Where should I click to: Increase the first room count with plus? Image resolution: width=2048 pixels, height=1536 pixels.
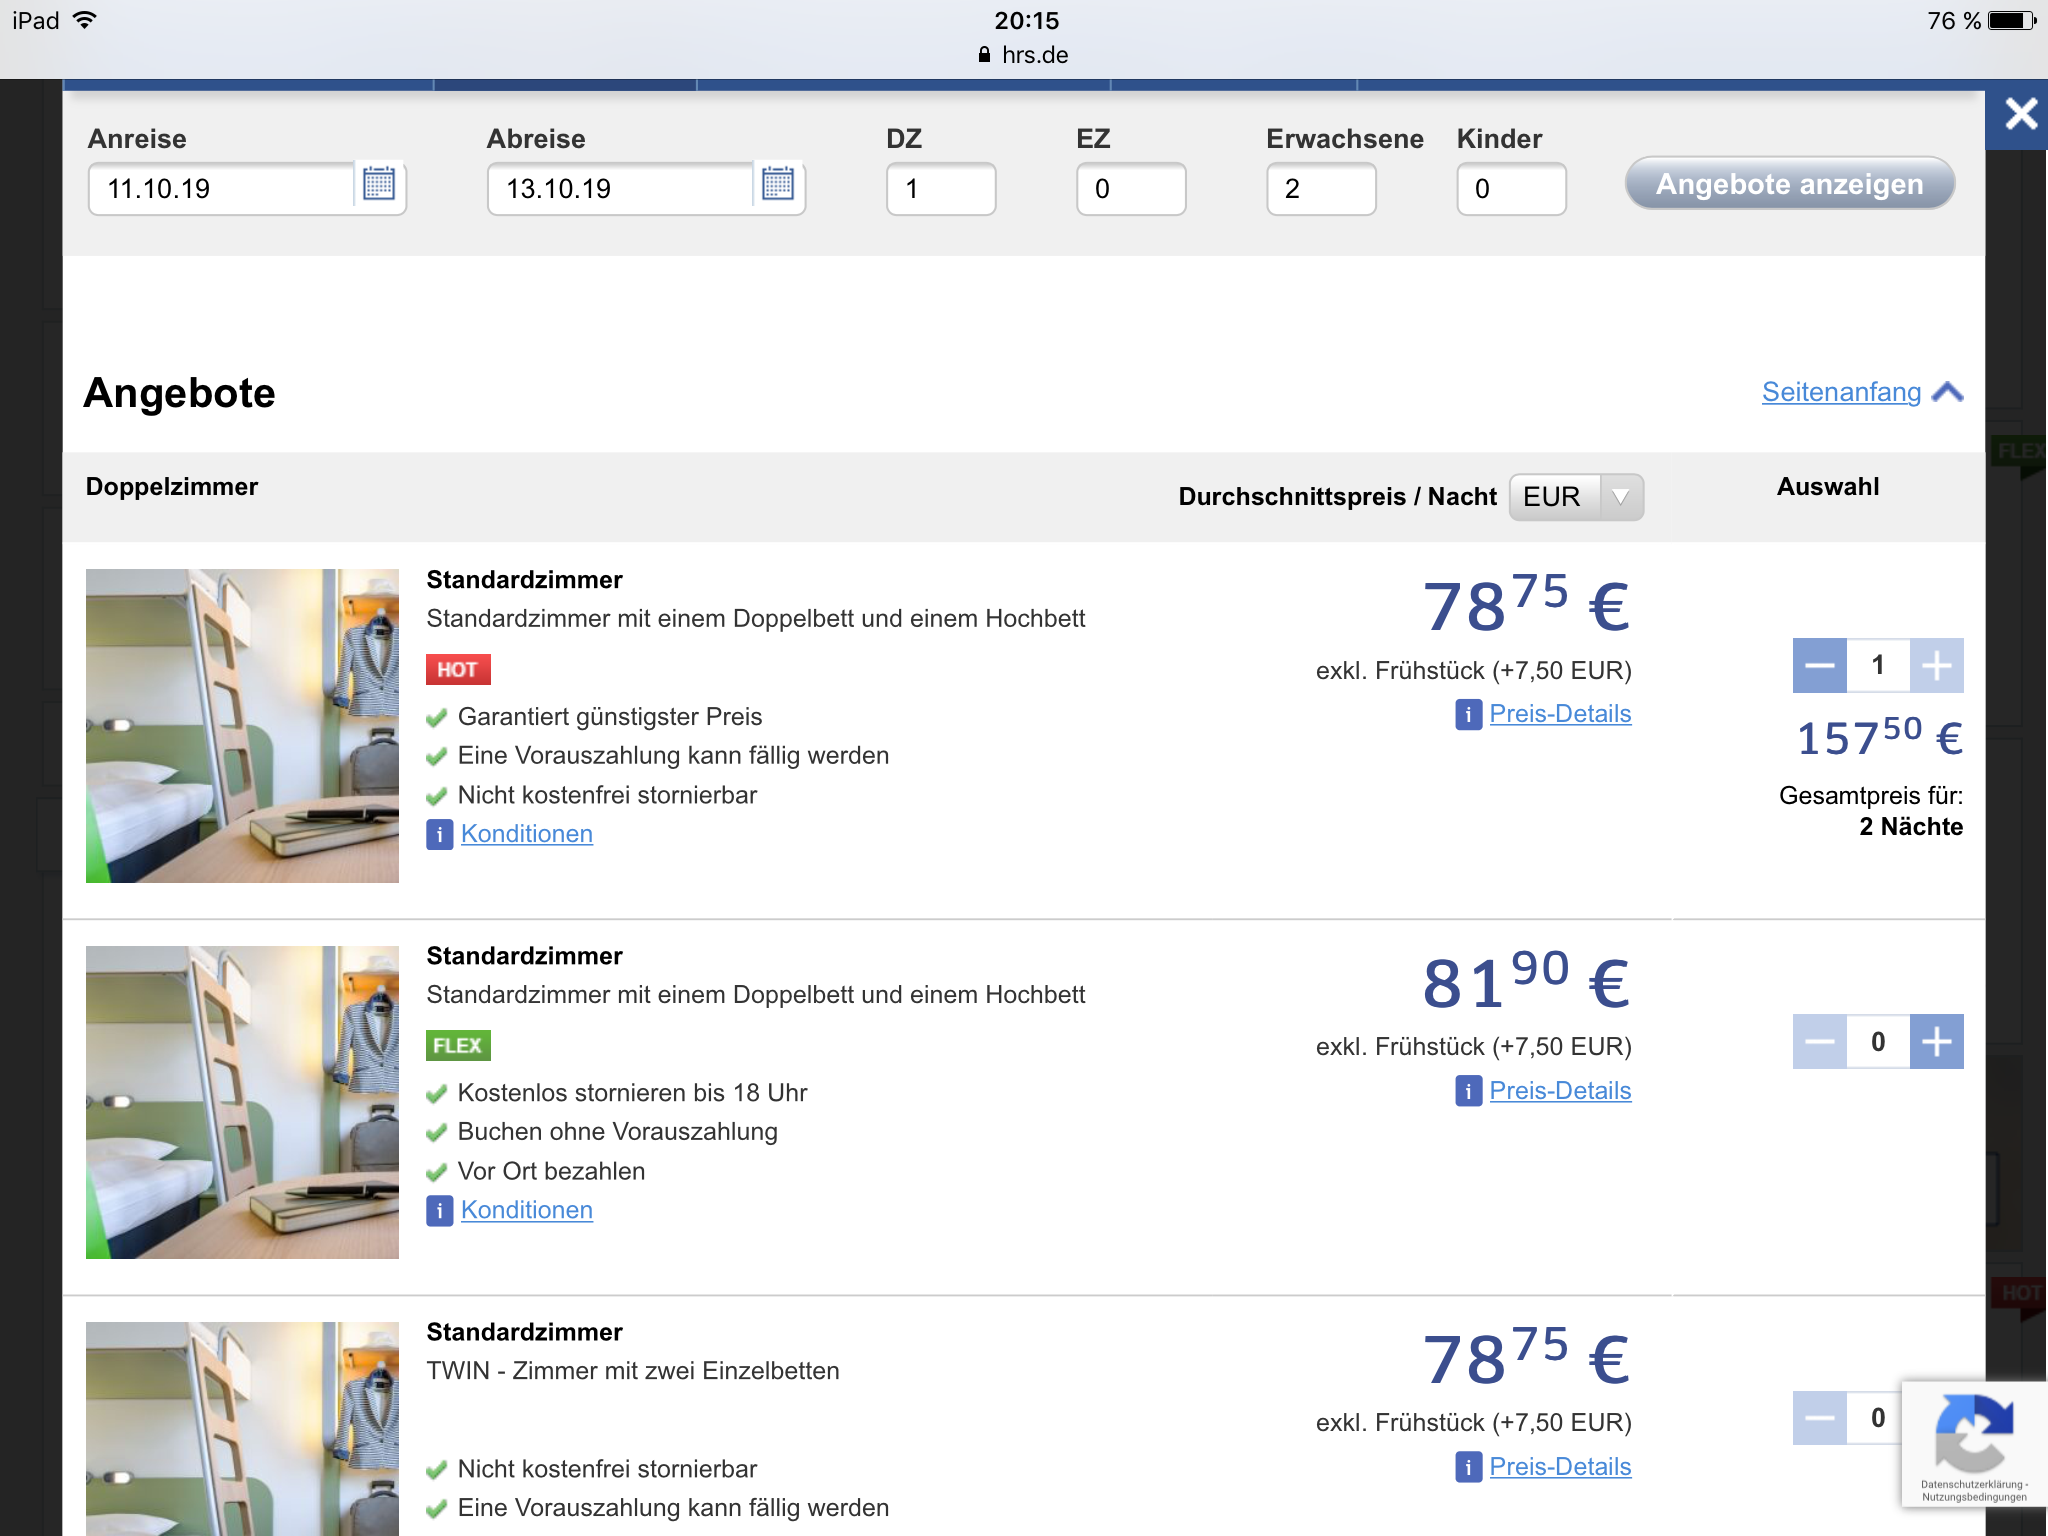click(x=1937, y=666)
